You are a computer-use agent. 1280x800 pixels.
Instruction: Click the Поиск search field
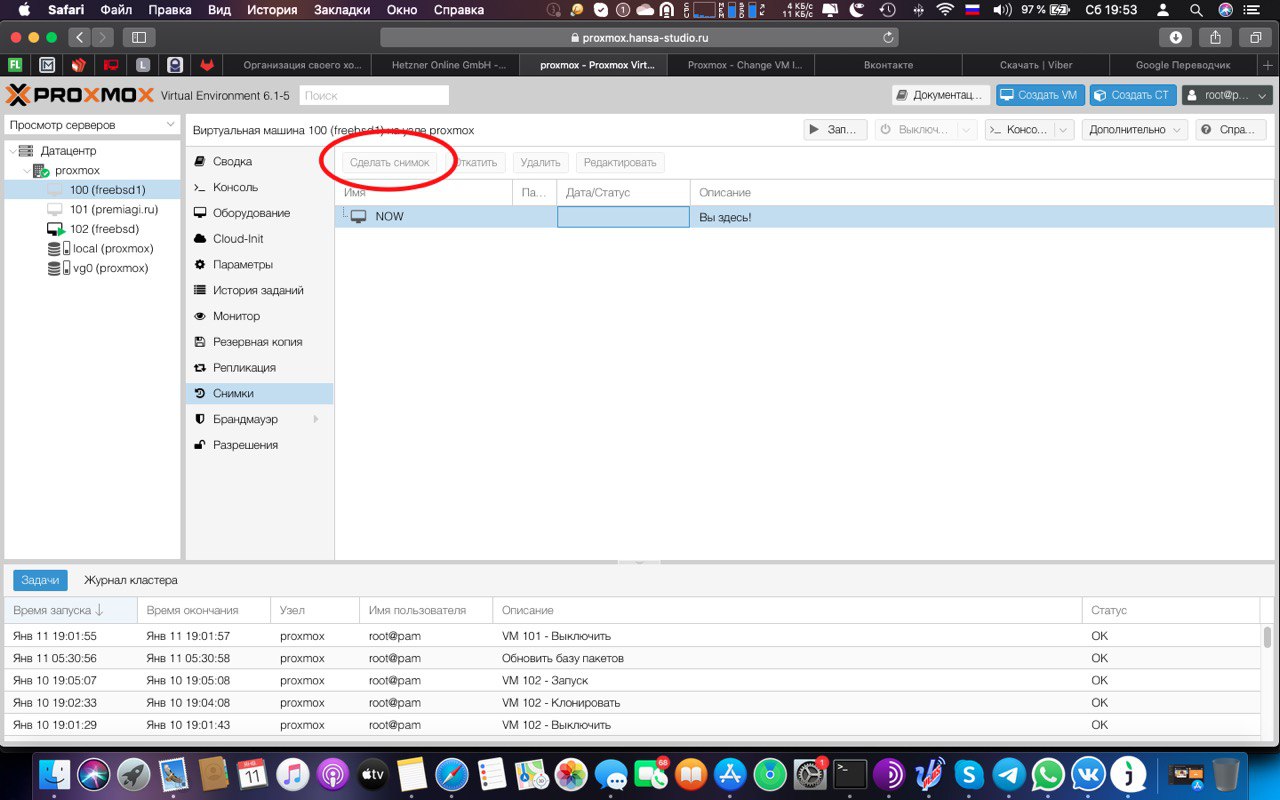tap(374, 95)
